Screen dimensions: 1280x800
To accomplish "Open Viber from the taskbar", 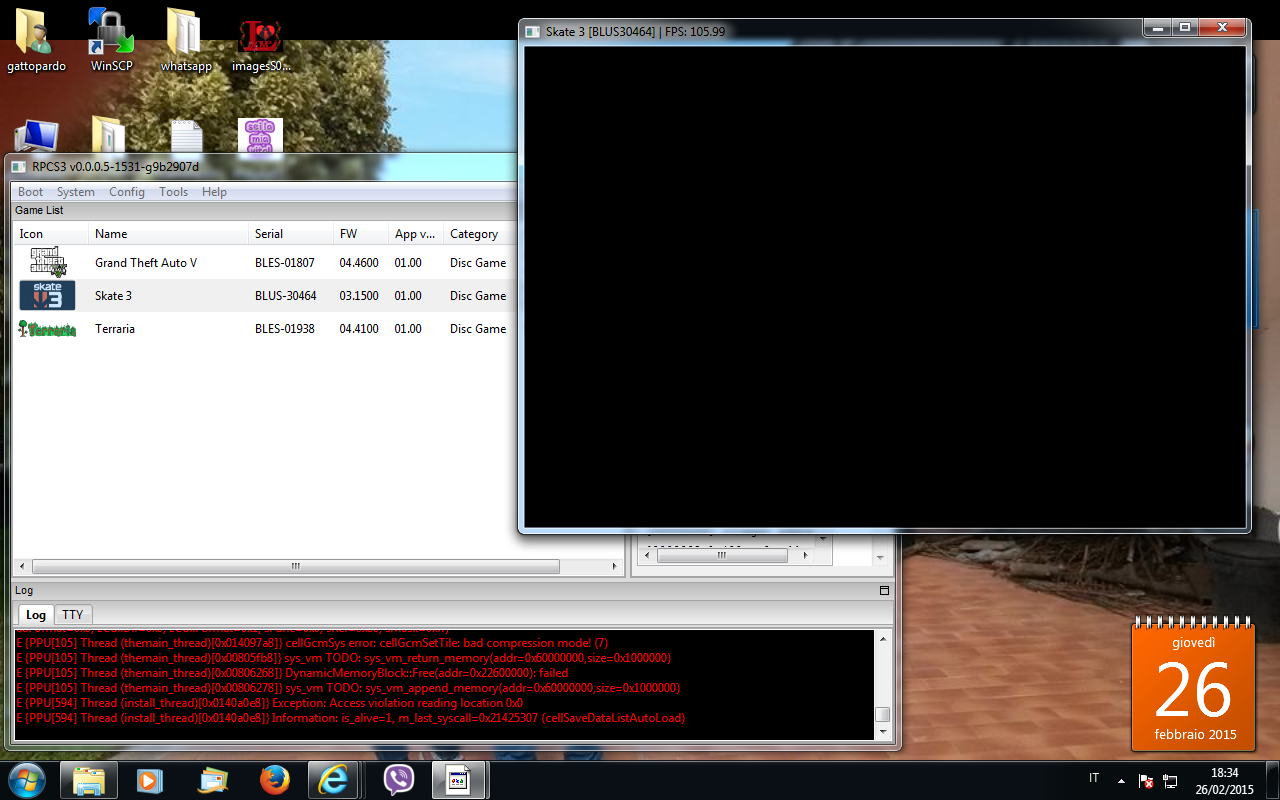I will 399,780.
